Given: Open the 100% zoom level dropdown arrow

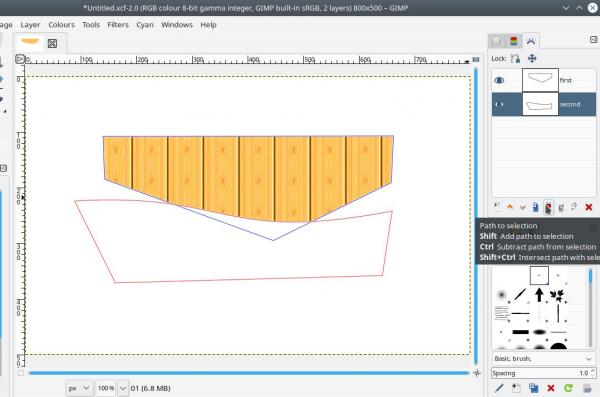Looking at the screenshot, I should point(122,388).
